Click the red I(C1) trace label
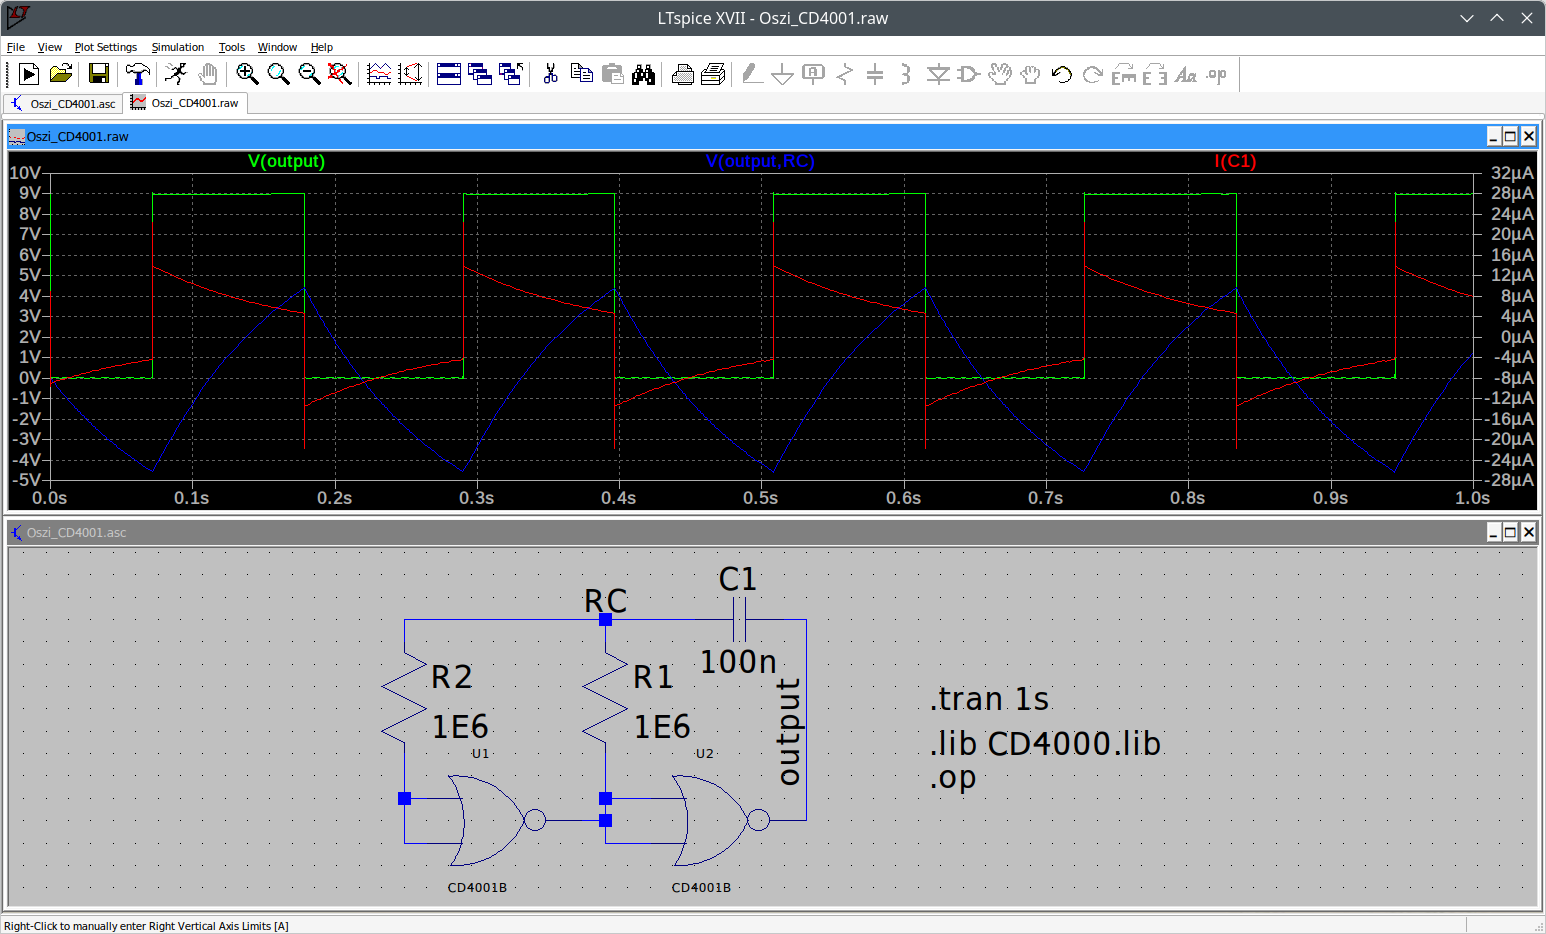Image resolution: width=1546 pixels, height=934 pixels. pyautogui.click(x=1235, y=161)
